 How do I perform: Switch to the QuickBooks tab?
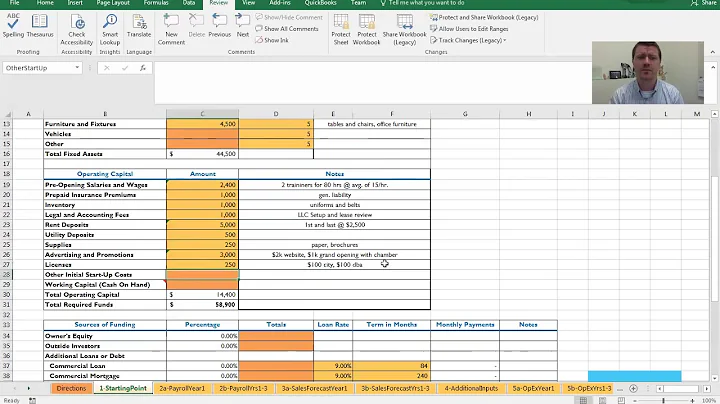tap(320, 3)
